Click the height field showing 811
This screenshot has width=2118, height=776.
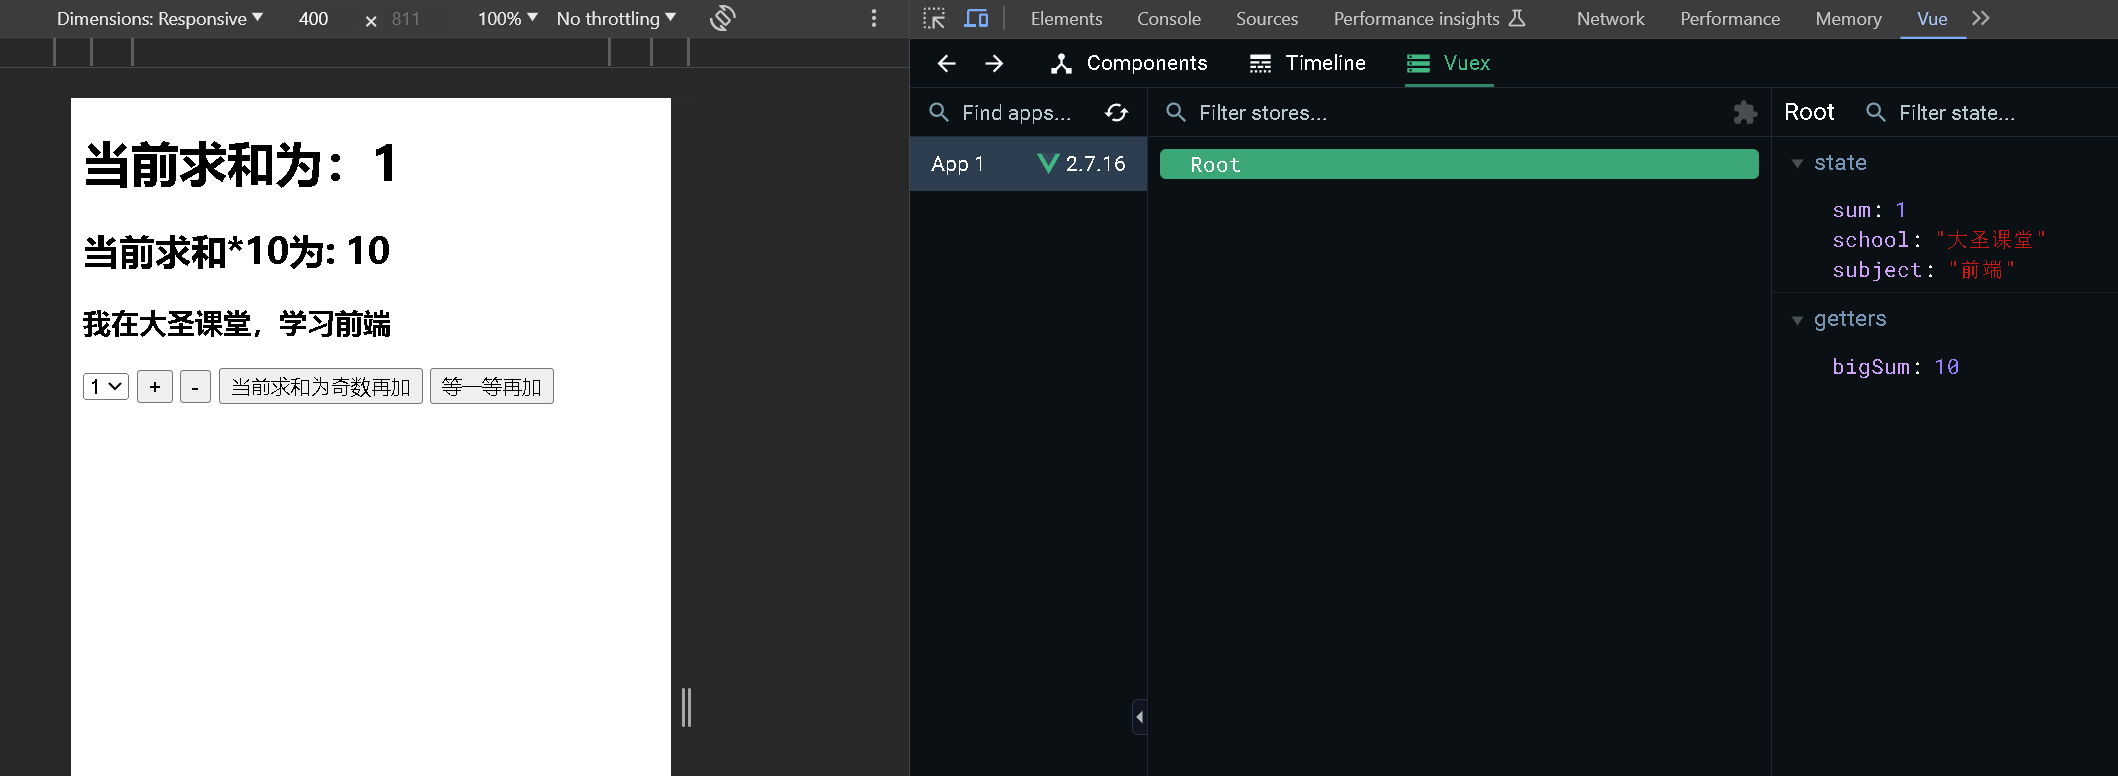click(406, 19)
